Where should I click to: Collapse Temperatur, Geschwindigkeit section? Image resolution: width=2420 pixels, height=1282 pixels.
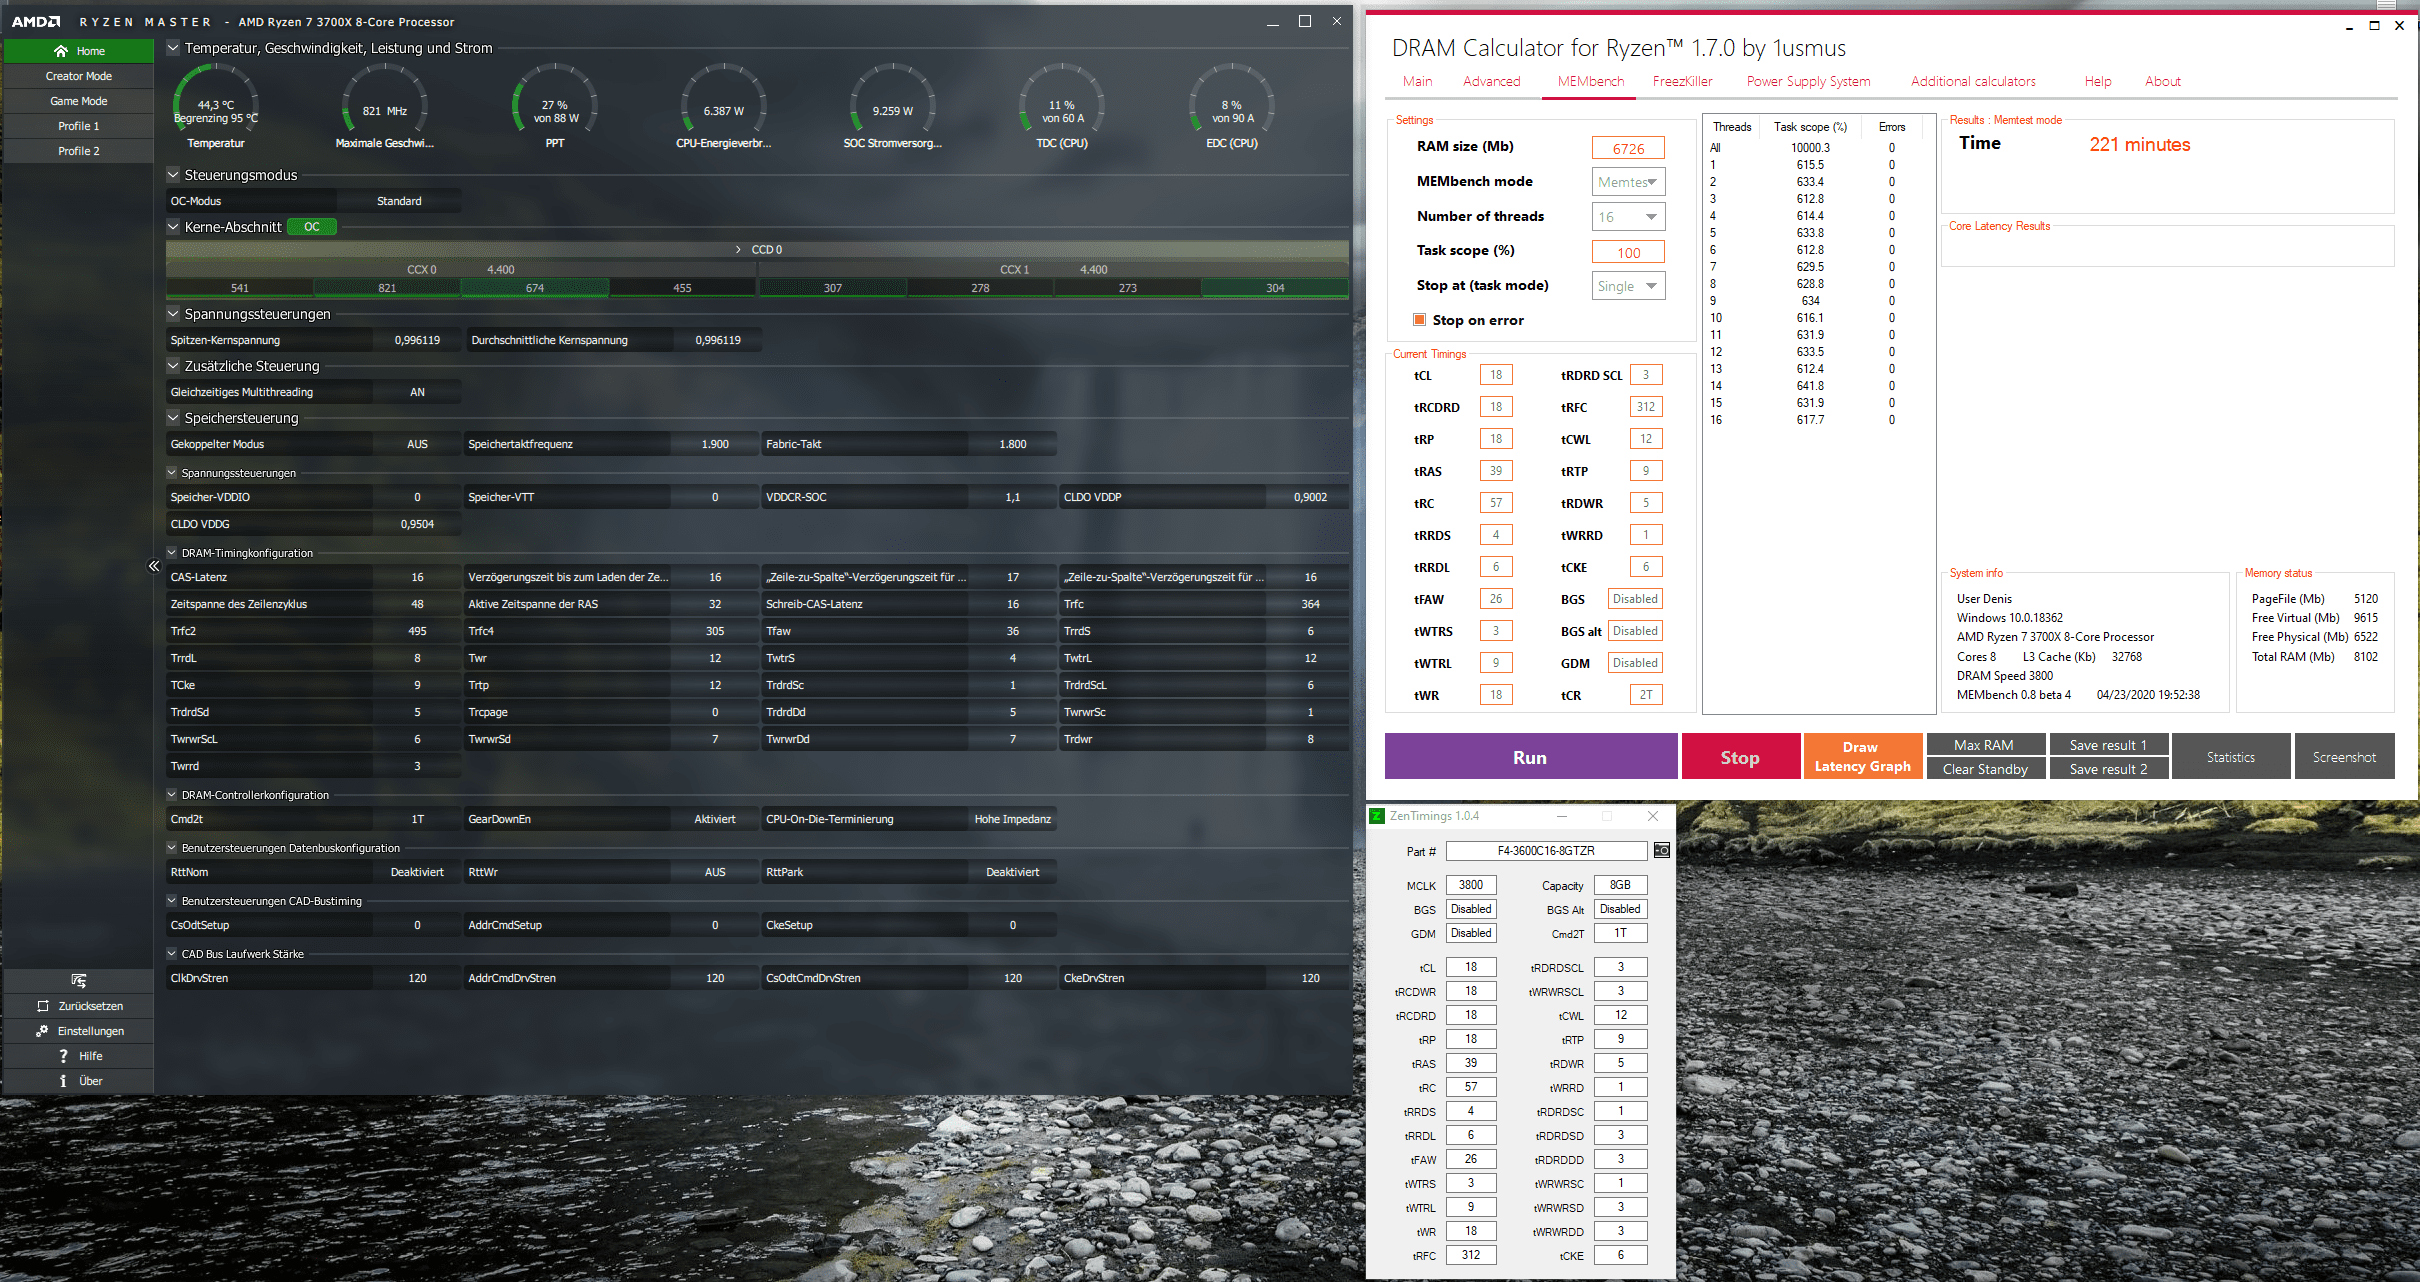(173, 48)
